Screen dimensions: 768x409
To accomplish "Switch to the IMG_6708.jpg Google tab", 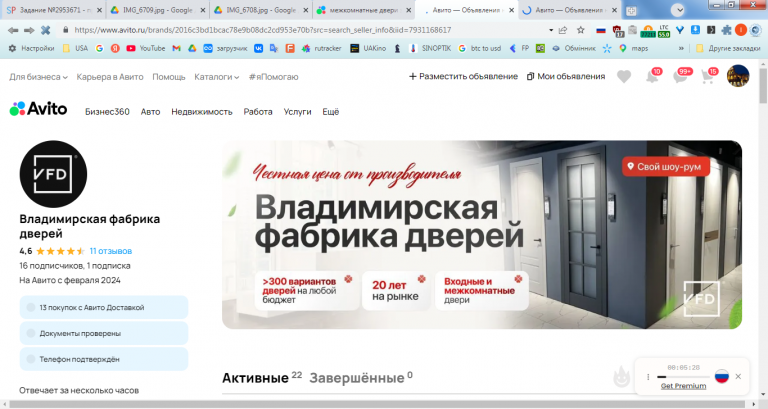I will (261, 10).
